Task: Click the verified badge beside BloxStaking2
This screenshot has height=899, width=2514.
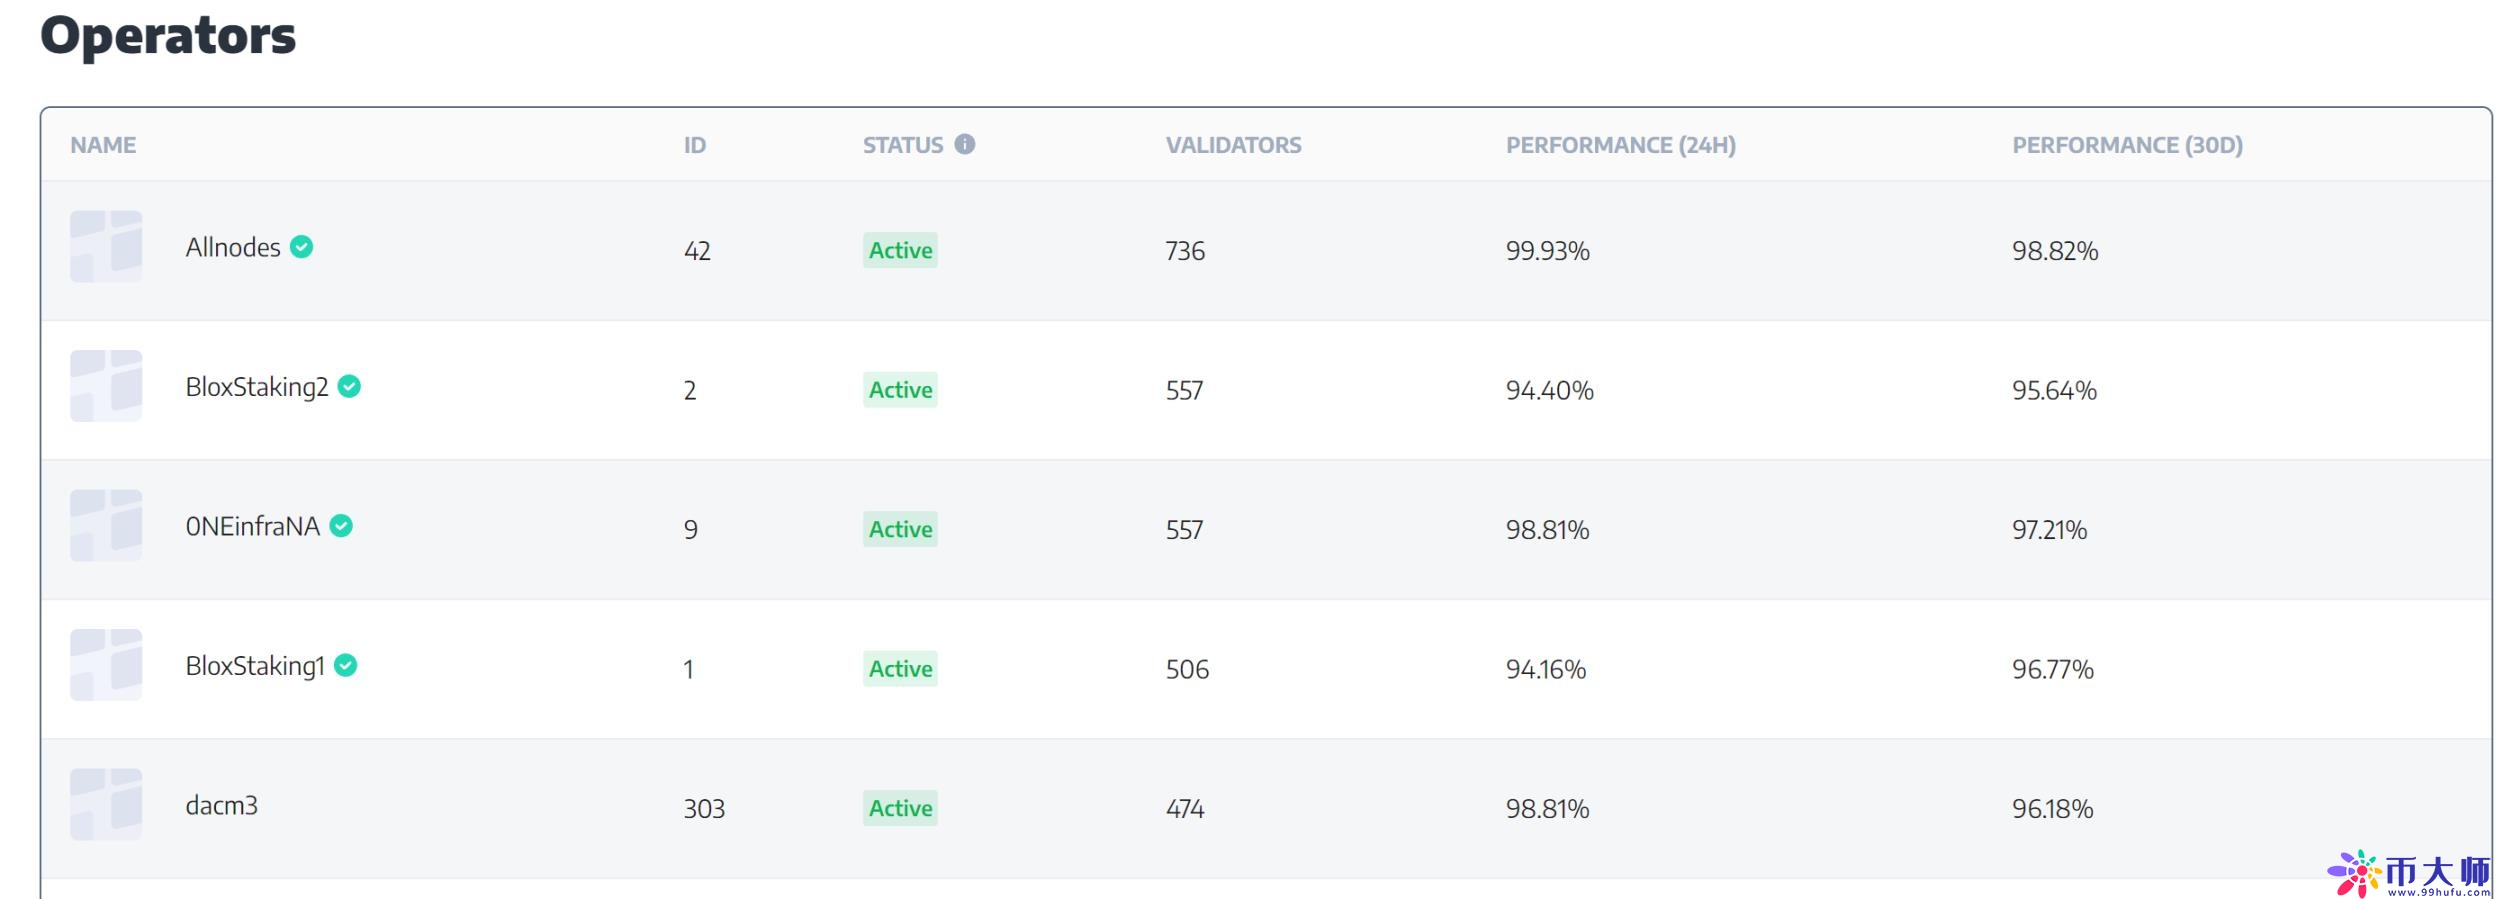Action: coord(349,386)
